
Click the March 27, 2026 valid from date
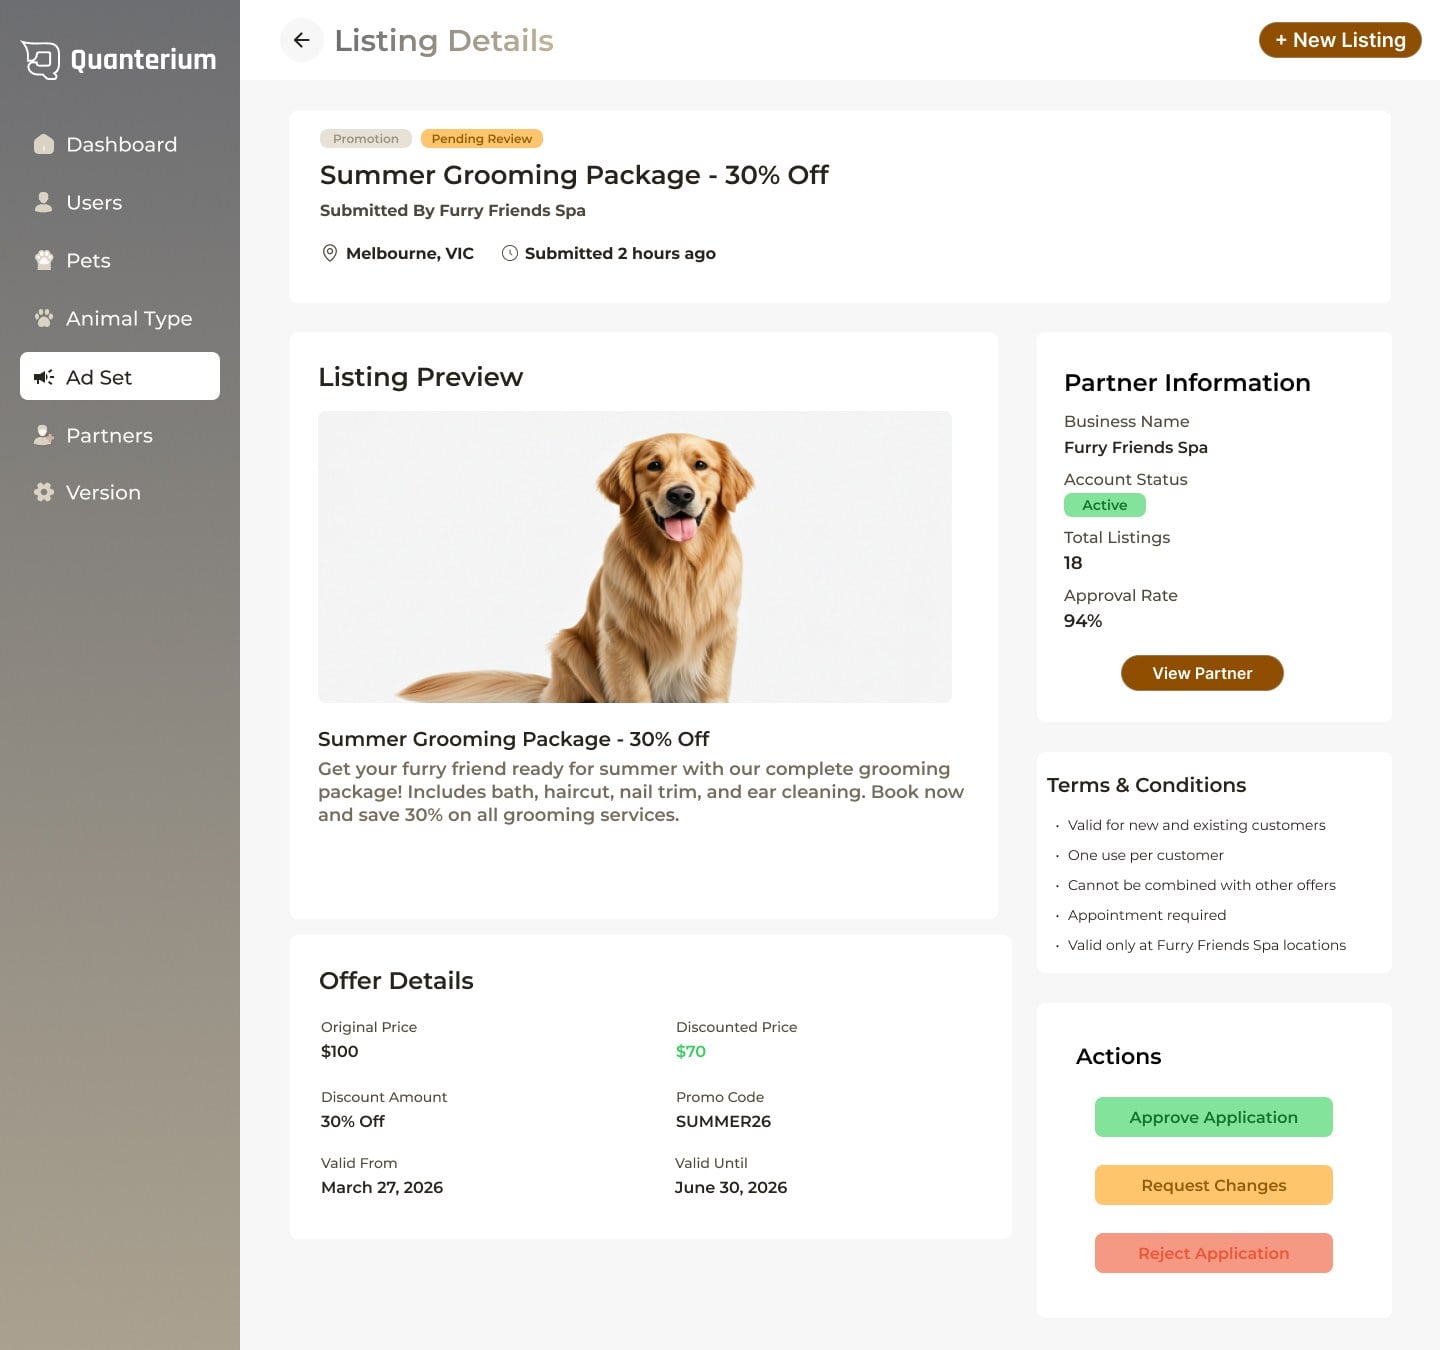[382, 1187]
